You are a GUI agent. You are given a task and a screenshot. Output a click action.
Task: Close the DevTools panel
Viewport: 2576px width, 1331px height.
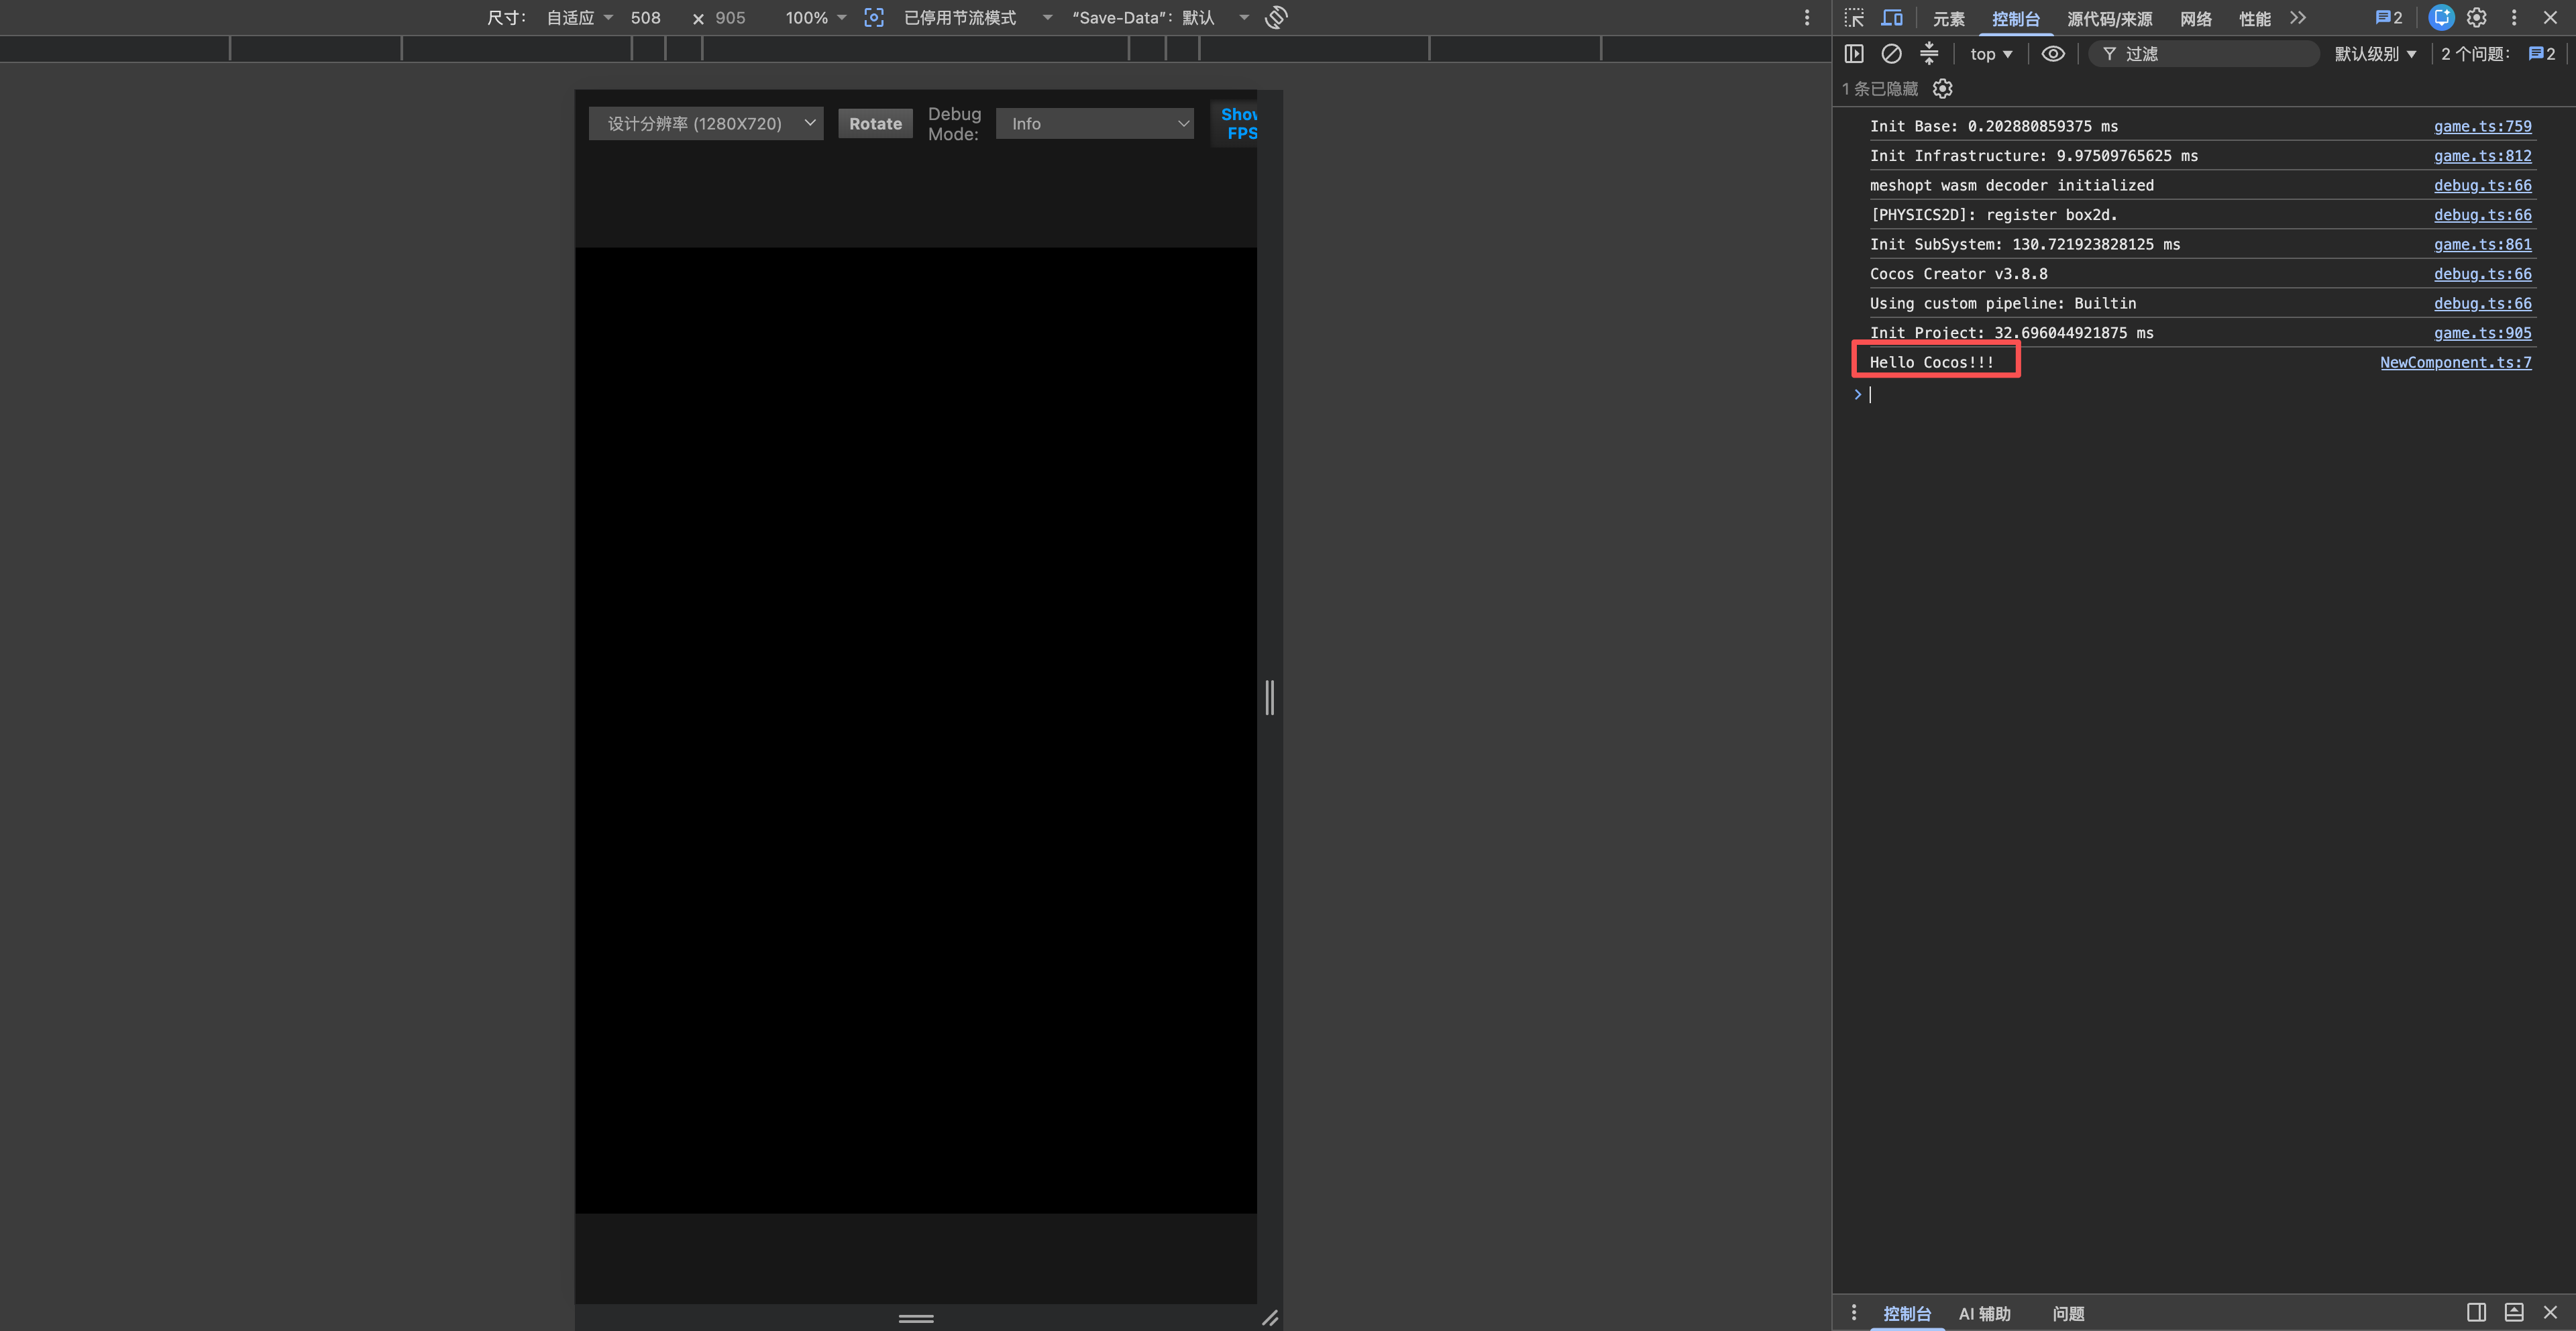pos(2550,18)
